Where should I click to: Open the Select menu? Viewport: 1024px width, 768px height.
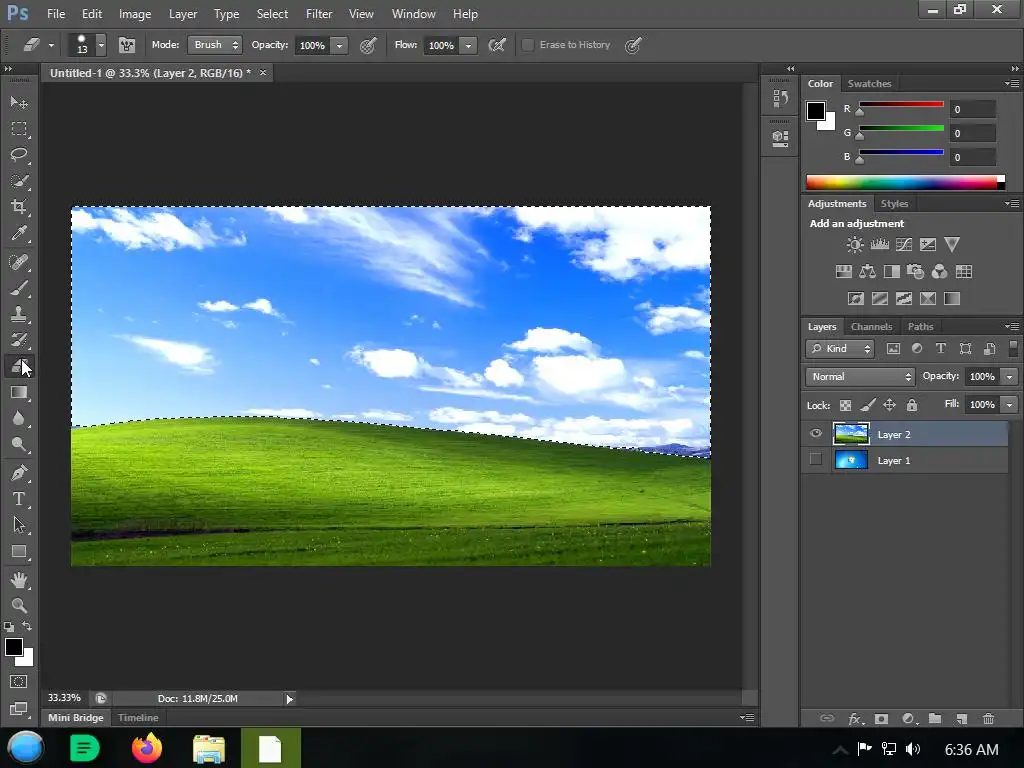[x=272, y=14]
